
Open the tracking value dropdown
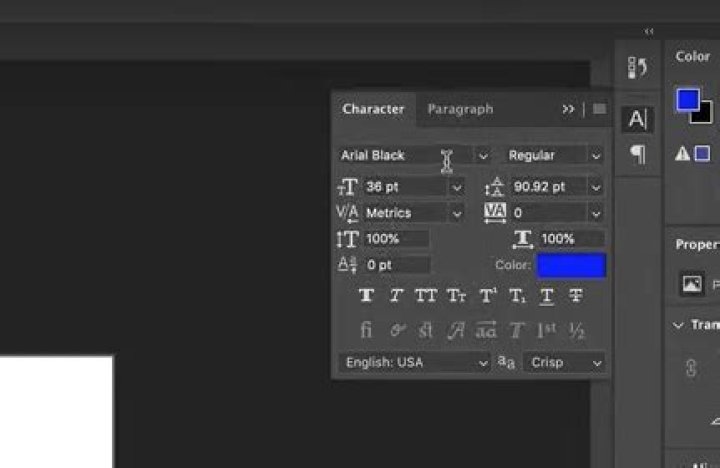(596, 214)
